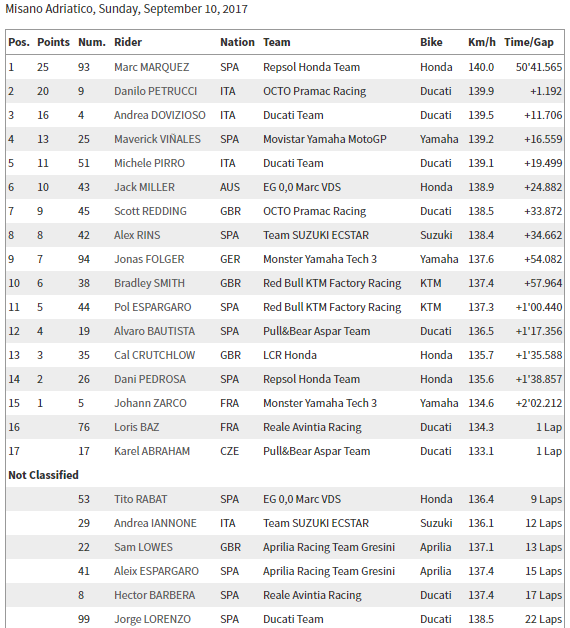This screenshot has height=628, width=570.
Task: Click the Repsol Honda Team cell for Marquez
Action: pos(311,67)
